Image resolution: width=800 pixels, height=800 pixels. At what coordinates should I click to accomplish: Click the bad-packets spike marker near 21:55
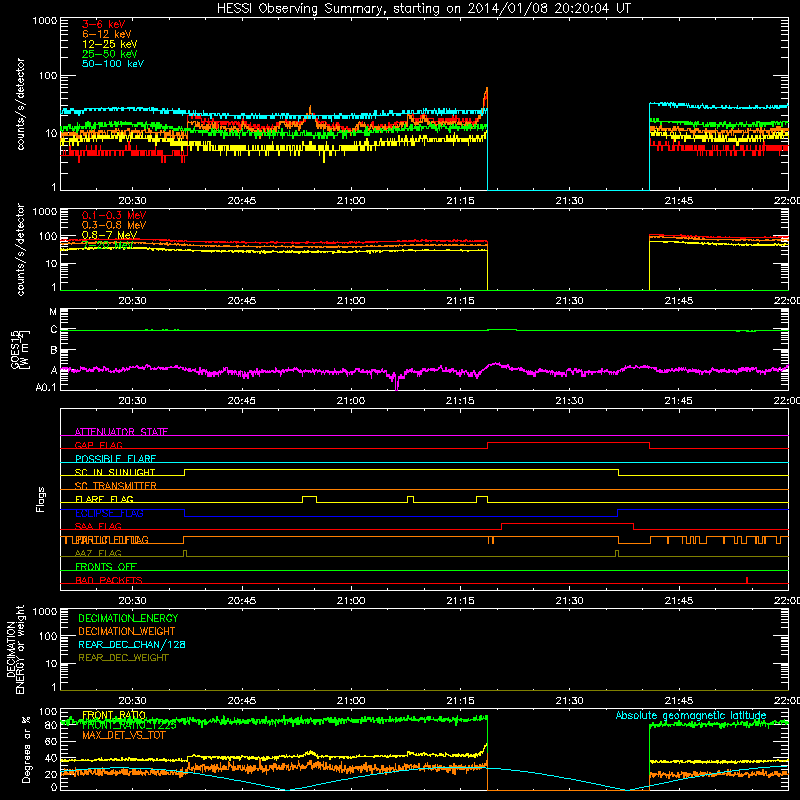pos(746,580)
